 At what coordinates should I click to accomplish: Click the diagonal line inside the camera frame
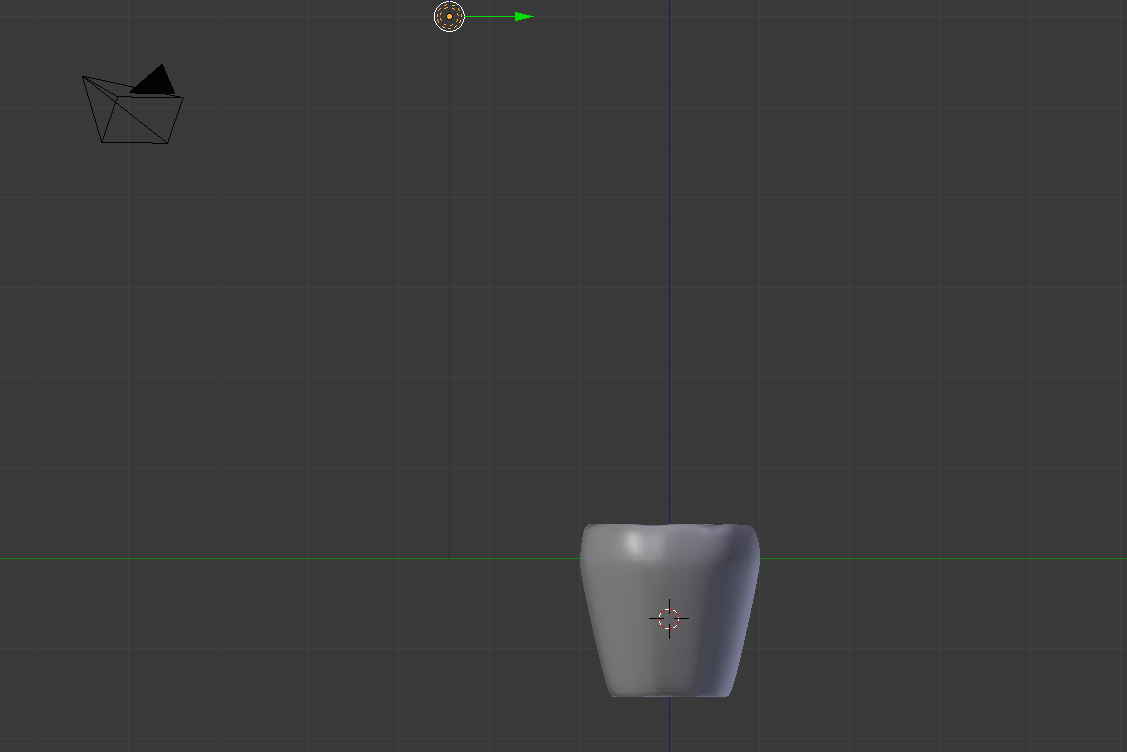pyautogui.click(x=140, y=119)
